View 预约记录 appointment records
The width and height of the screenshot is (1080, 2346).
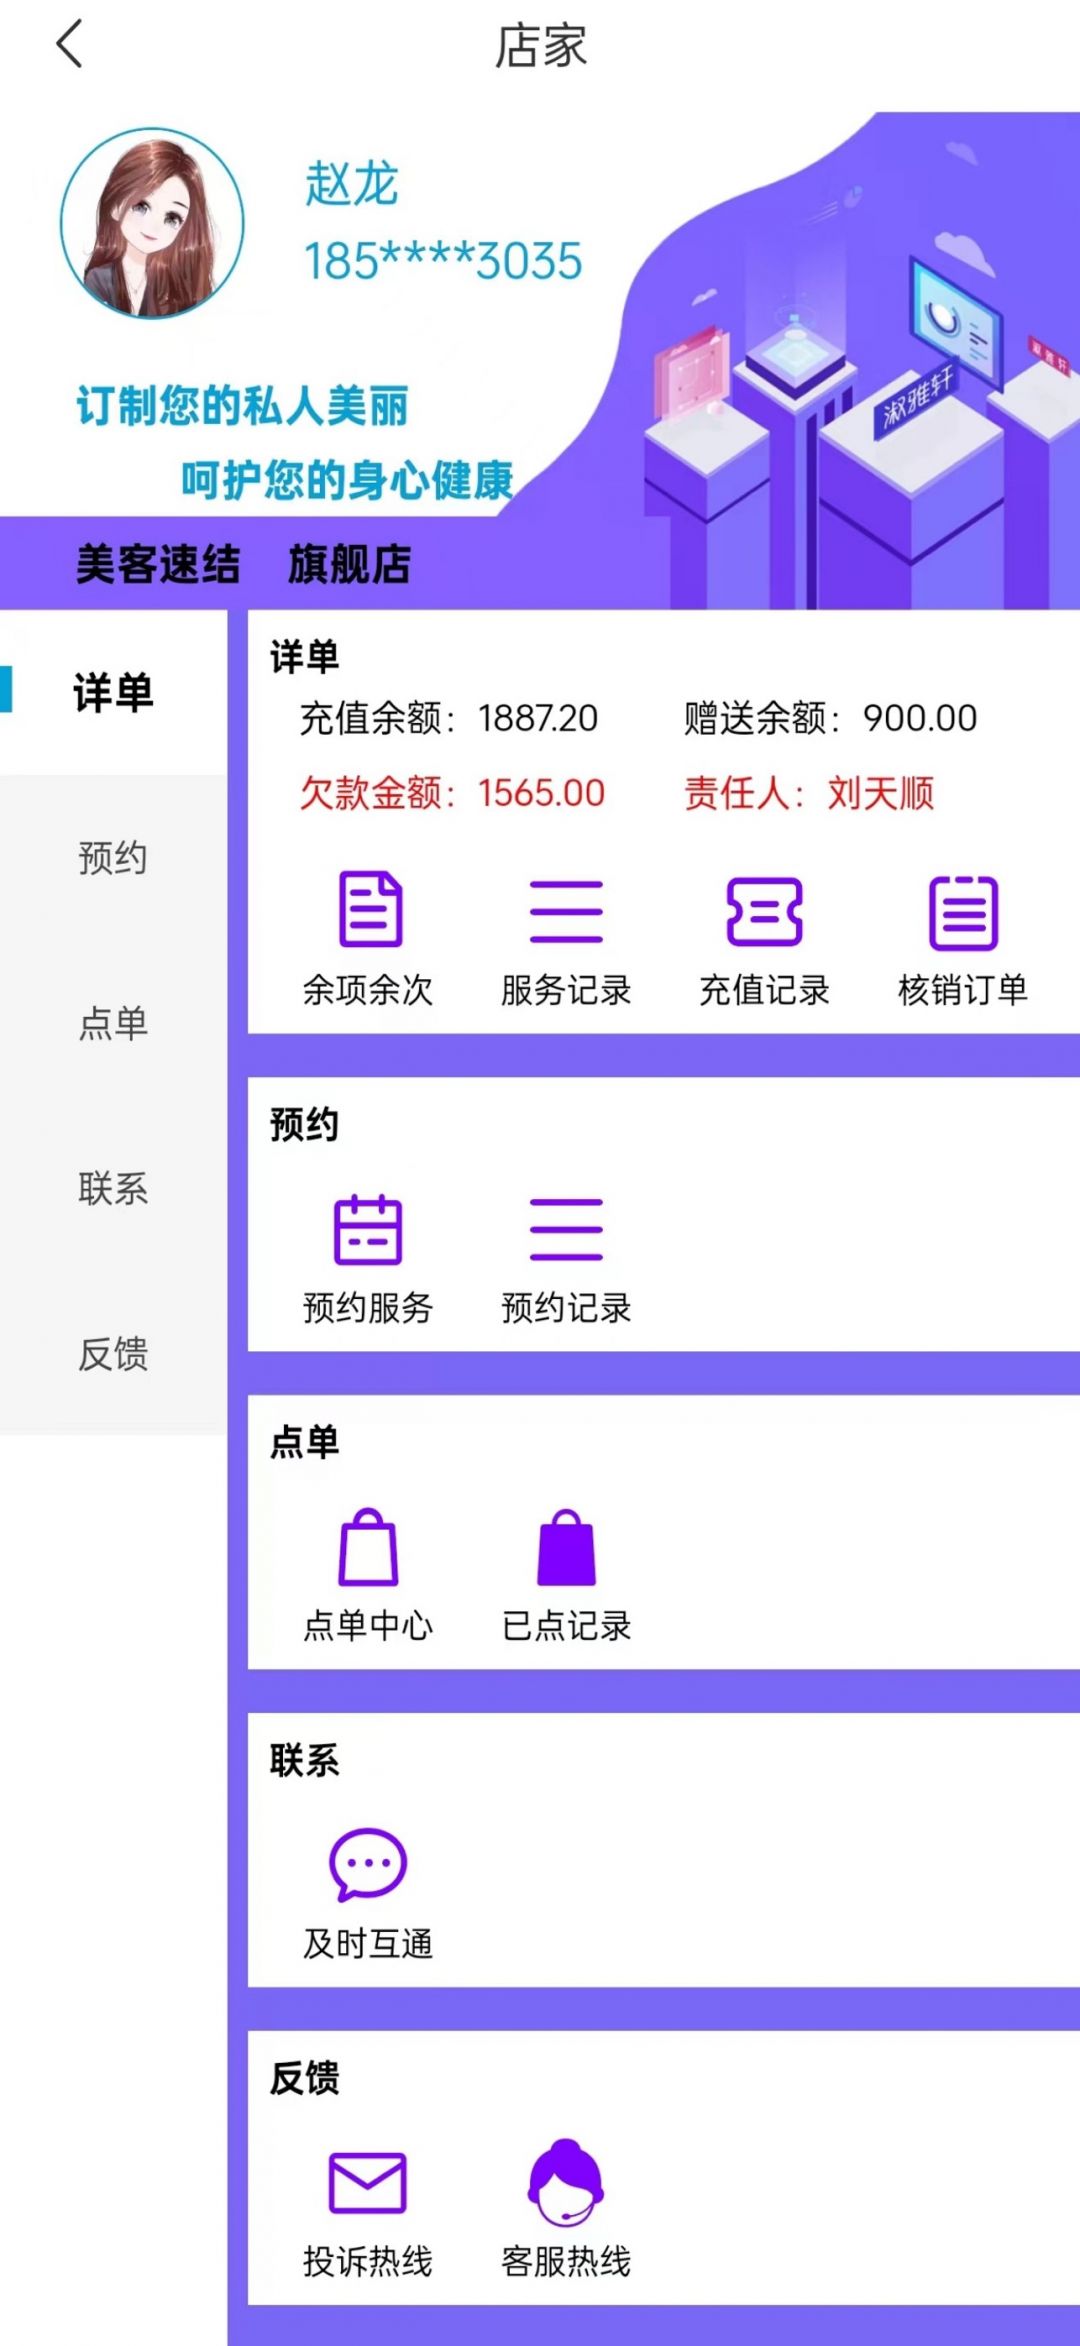(x=566, y=1230)
